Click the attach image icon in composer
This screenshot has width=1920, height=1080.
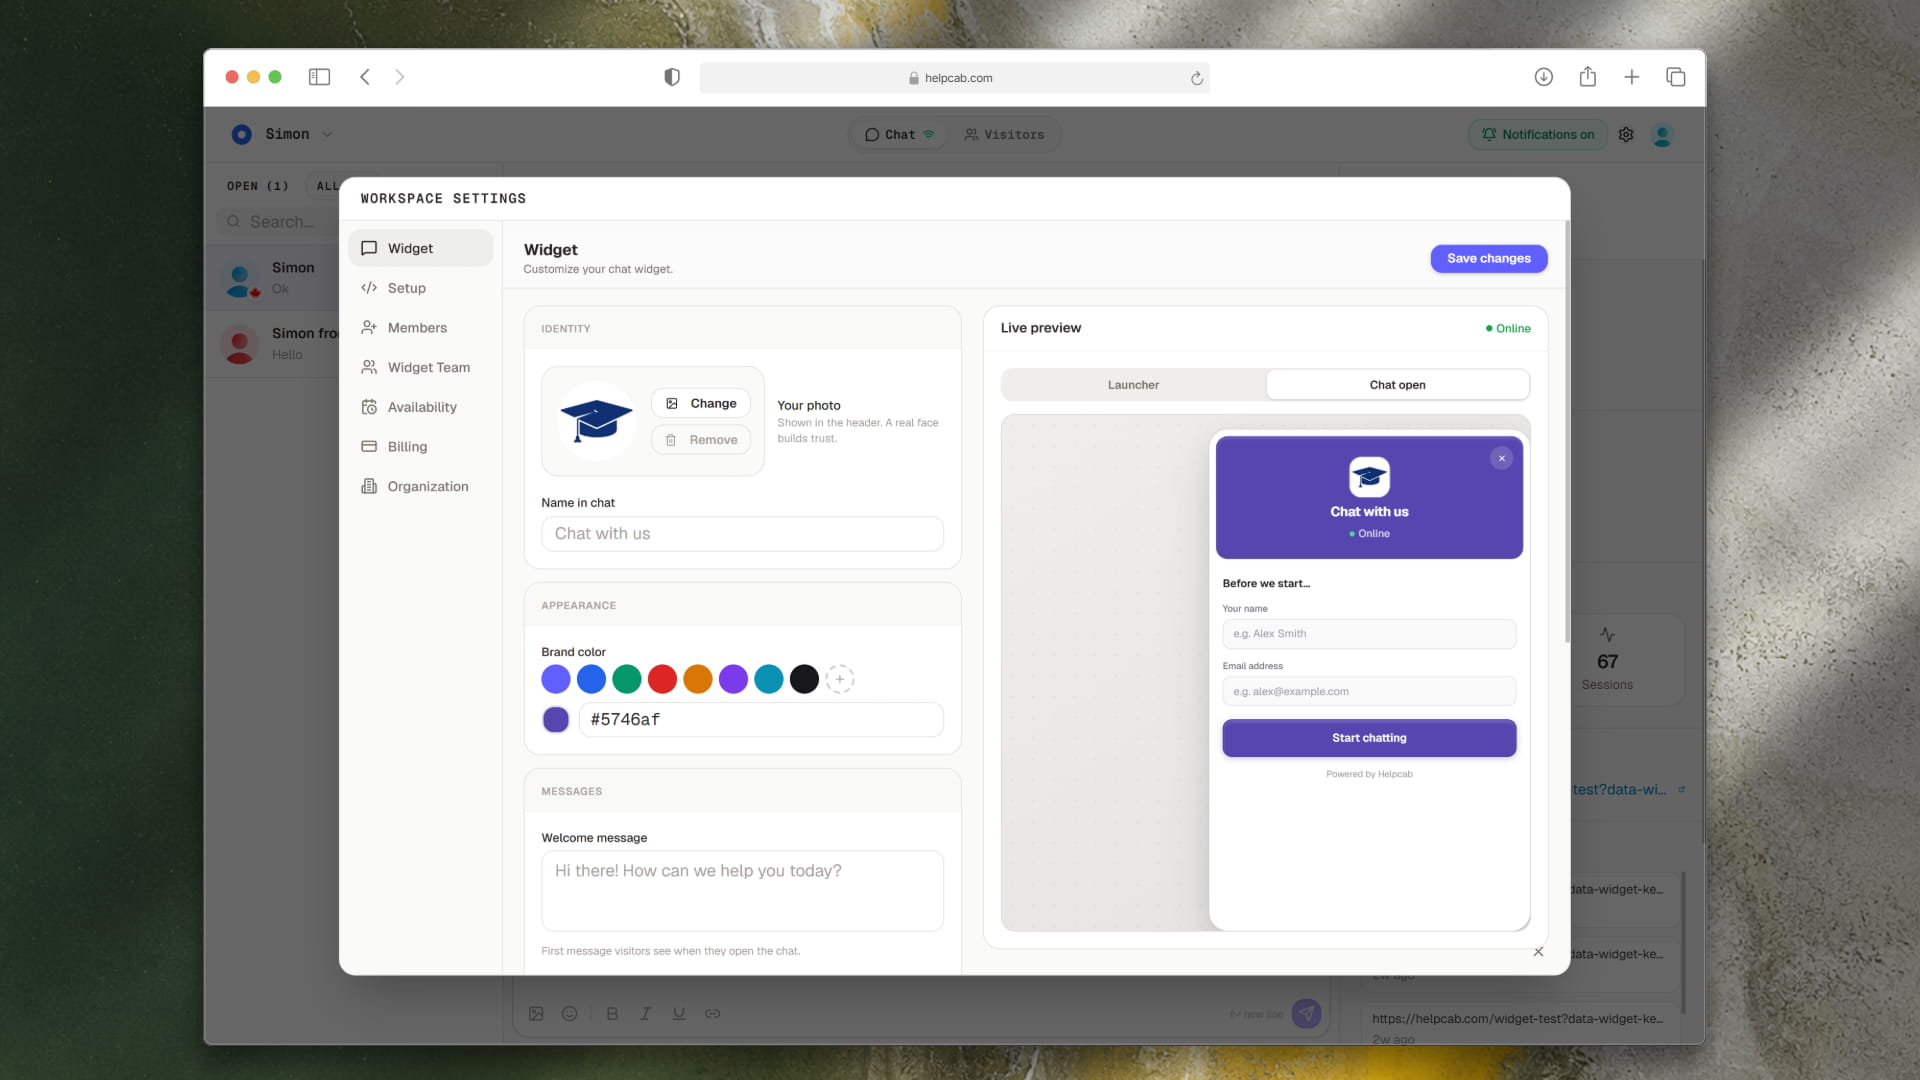536,1013
